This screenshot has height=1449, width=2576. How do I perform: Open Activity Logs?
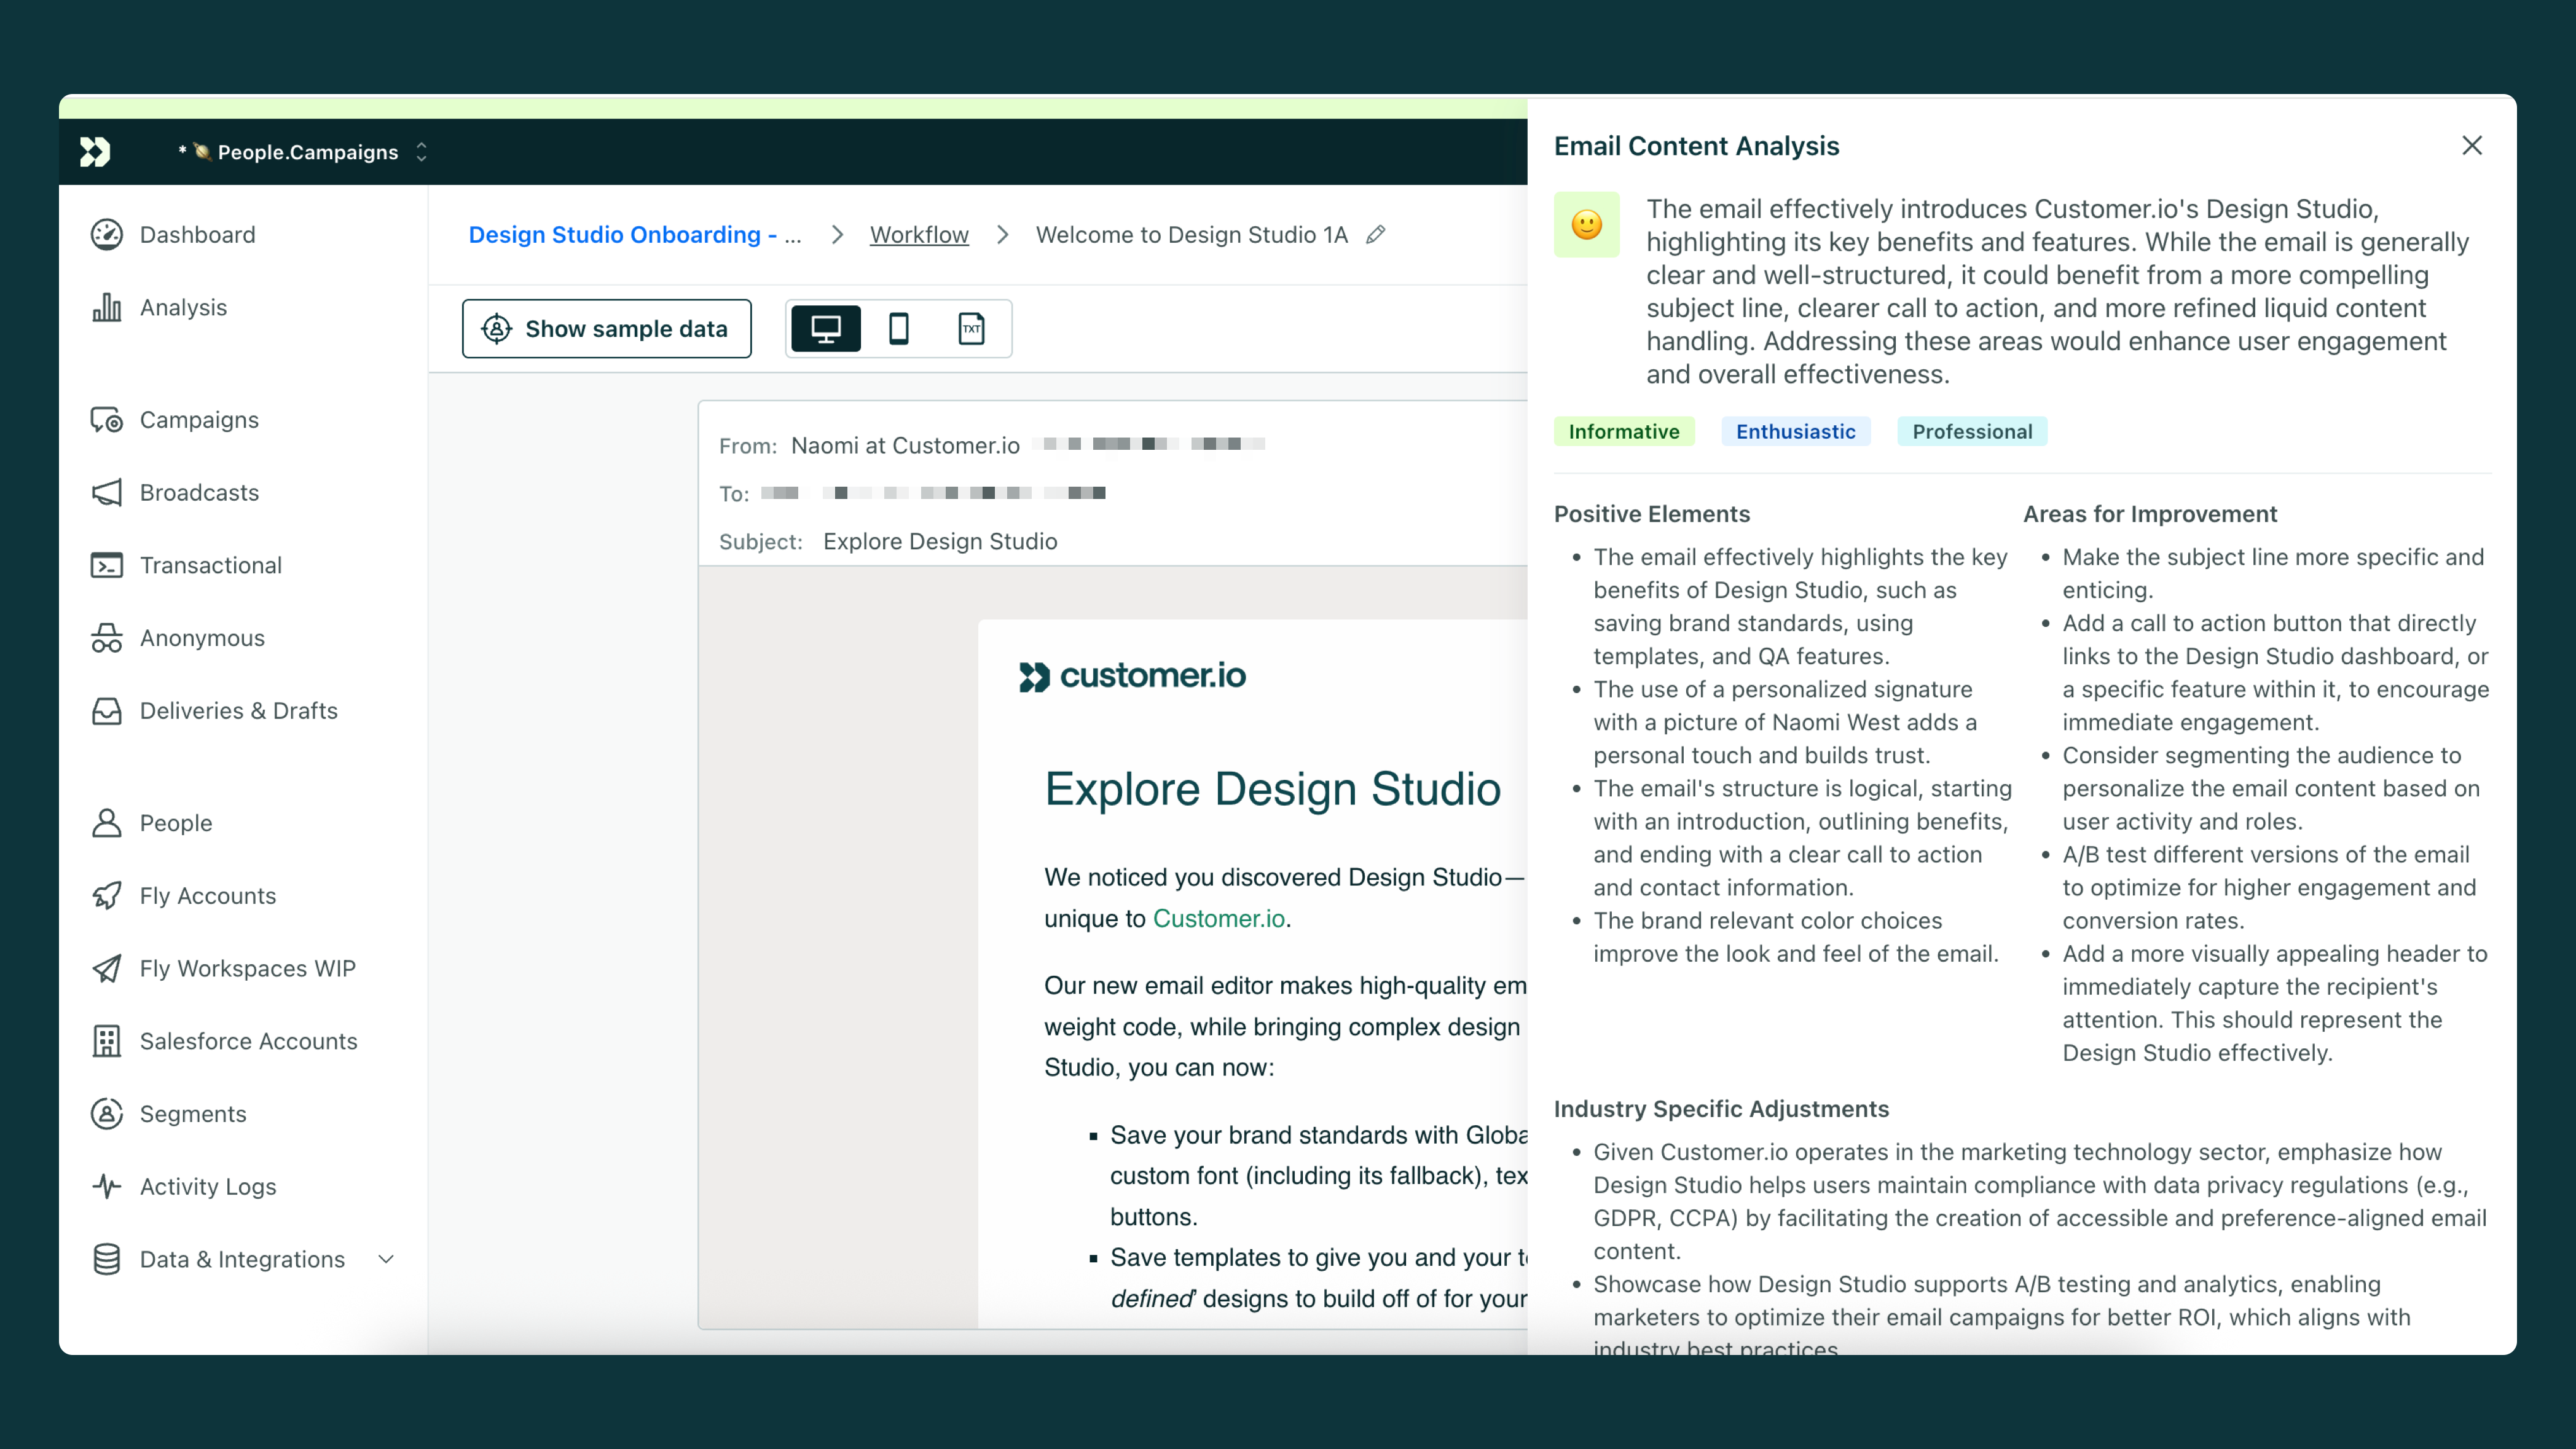[x=207, y=1186]
